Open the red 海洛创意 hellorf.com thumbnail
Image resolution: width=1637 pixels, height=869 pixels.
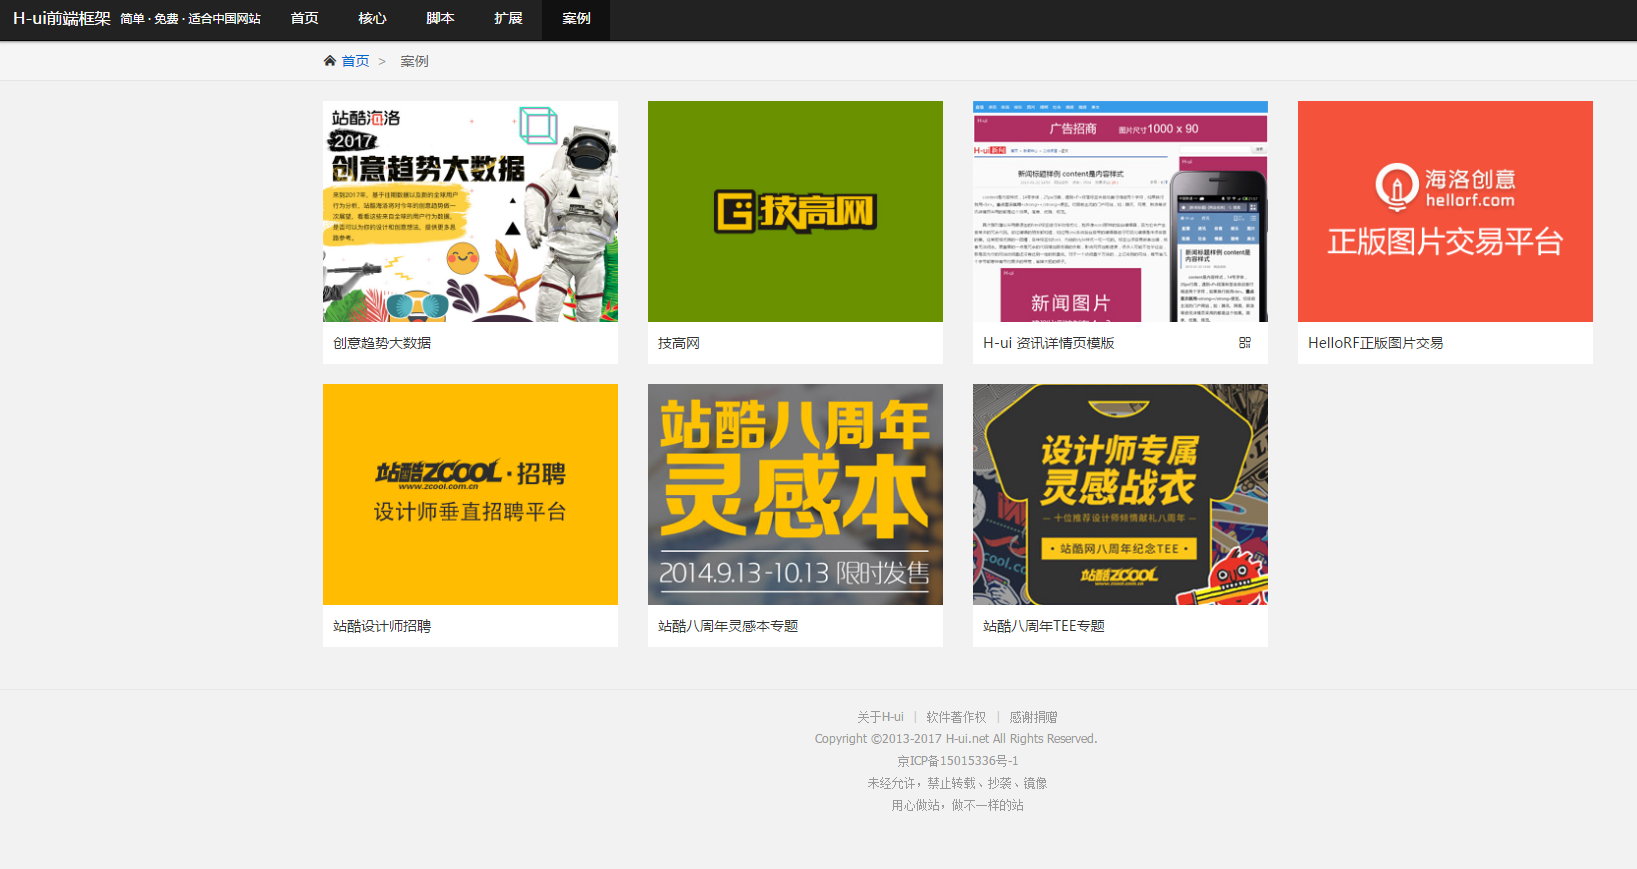pos(1445,211)
